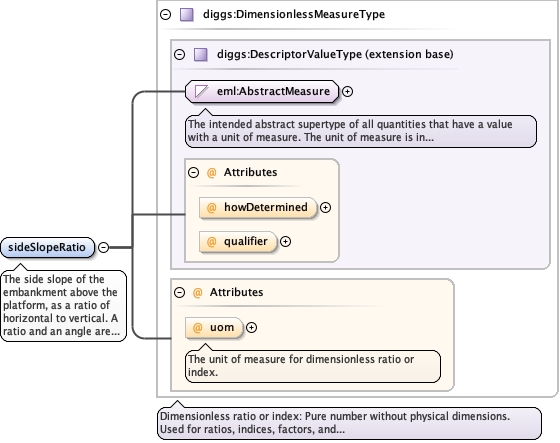Click the @ icon of the lower Attributes group
This screenshot has height=443, width=560.
pyautogui.click(x=198, y=293)
